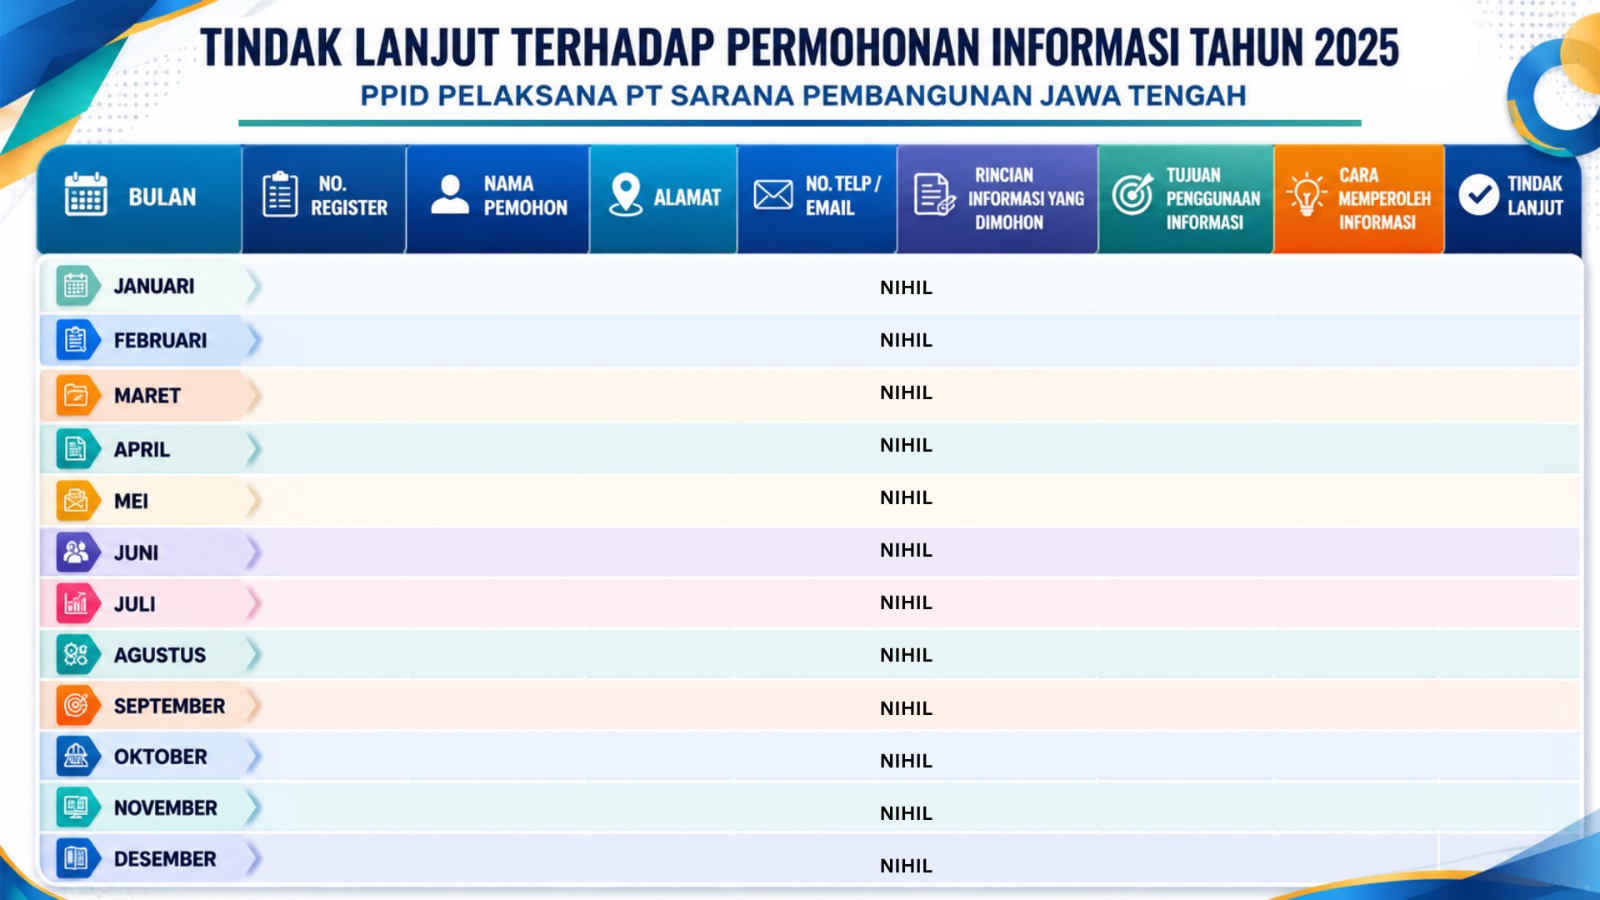Click the calendar icon beside the BULAN header
This screenshot has width=1600, height=900.
[86, 194]
